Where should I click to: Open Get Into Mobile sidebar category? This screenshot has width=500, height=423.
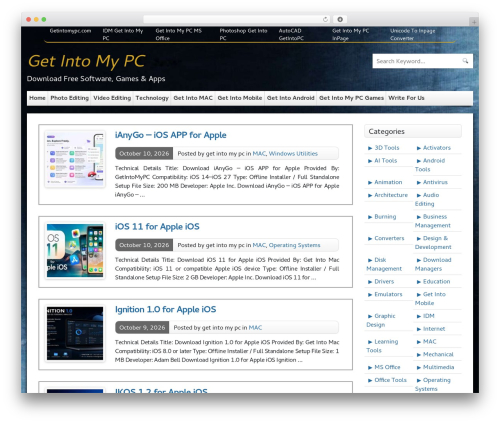[x=430, y=299]
